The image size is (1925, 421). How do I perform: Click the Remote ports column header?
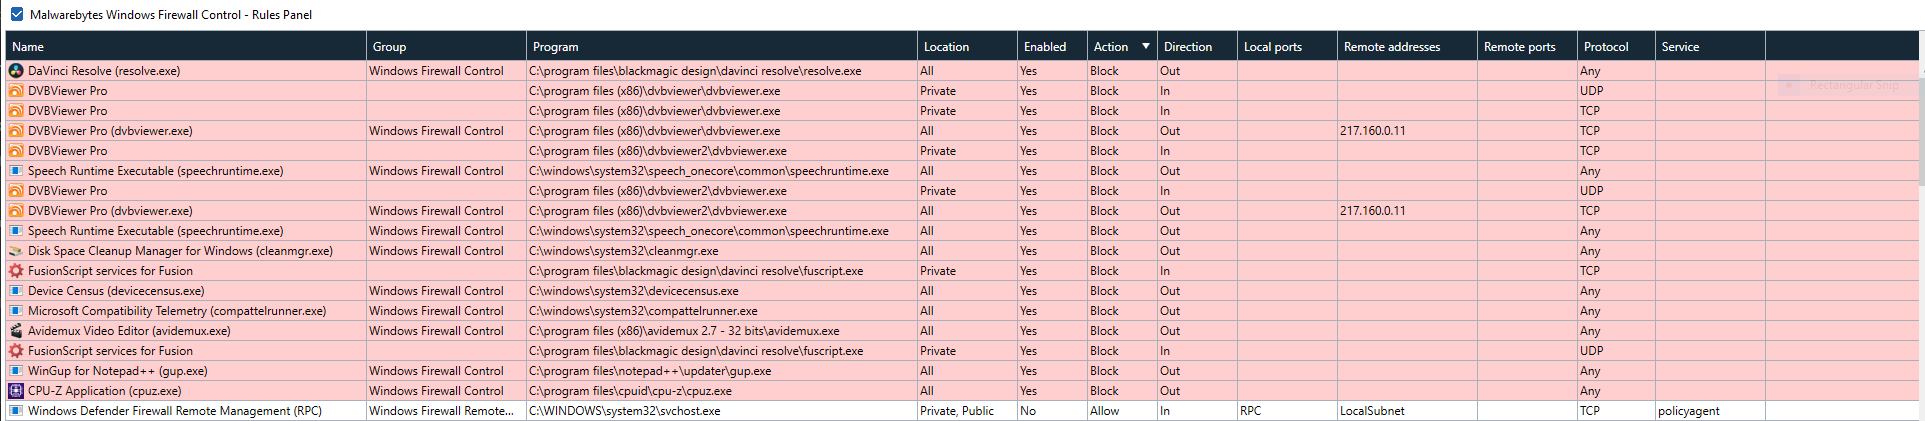pyautogui.click(x=1527, y=47)
